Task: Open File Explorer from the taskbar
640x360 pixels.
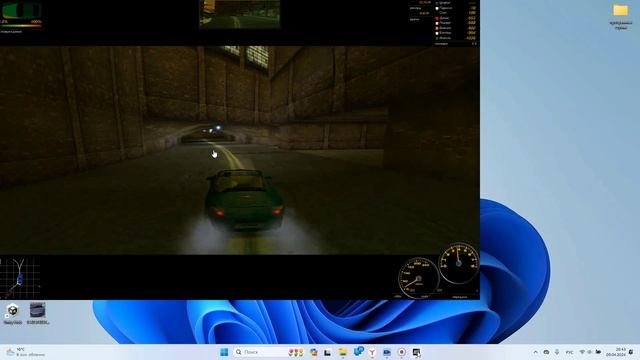Action: coord(343,352)
